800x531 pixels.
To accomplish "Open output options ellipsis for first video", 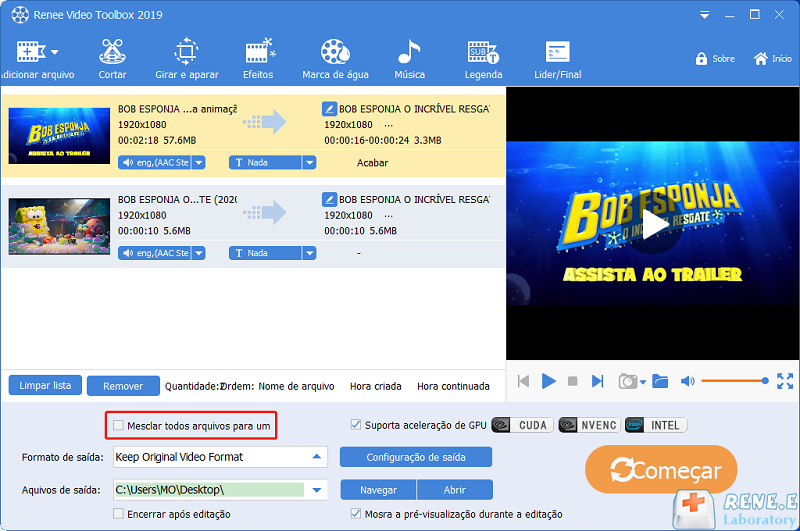I will click(388, 125).
